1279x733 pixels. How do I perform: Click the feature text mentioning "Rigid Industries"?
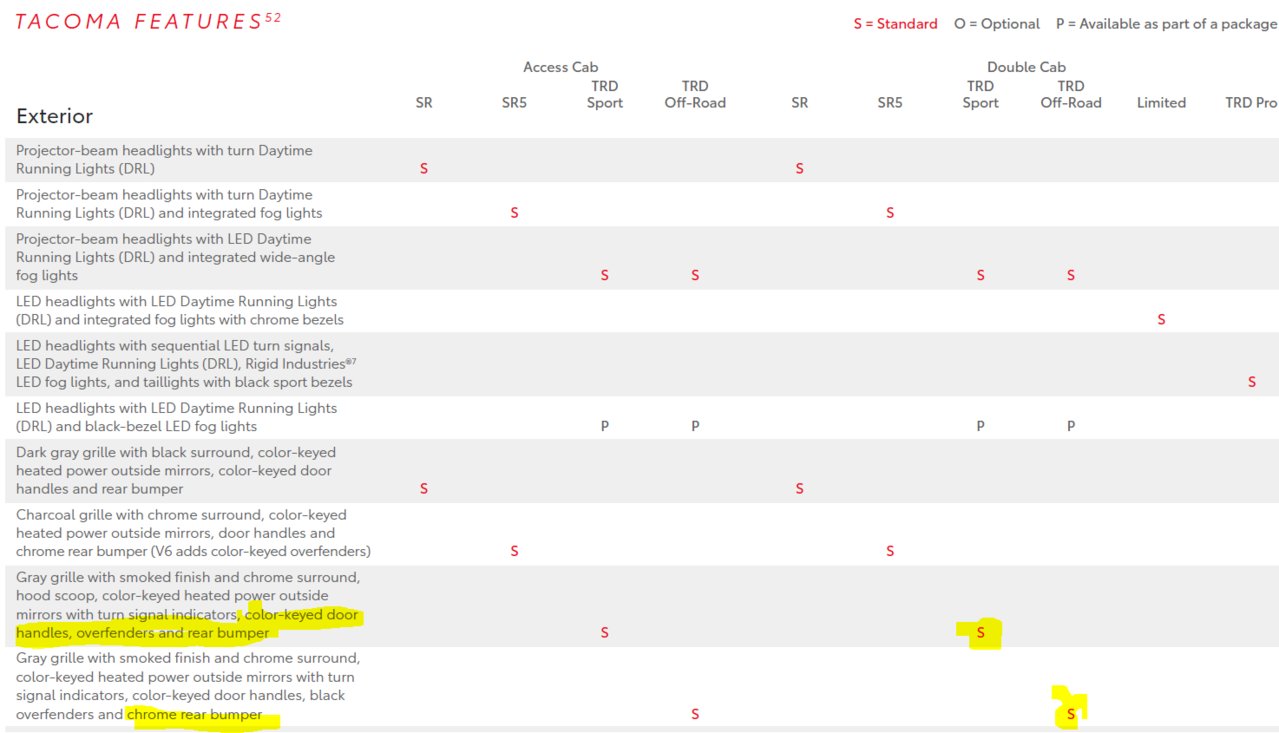tap(184, 364)
